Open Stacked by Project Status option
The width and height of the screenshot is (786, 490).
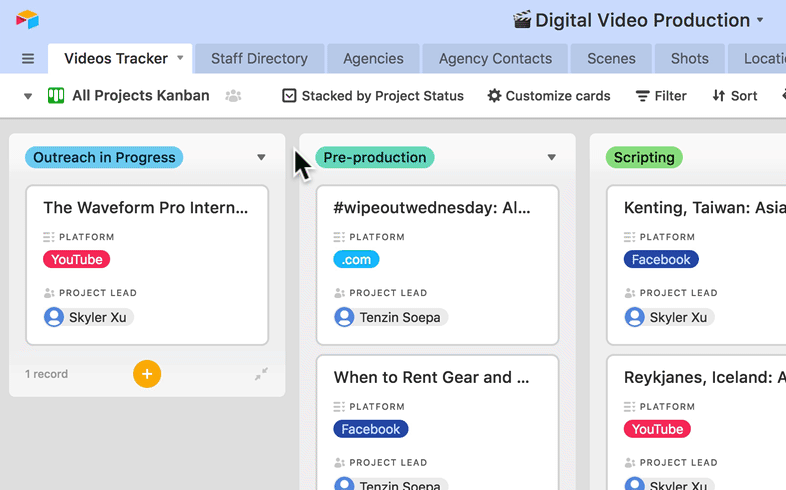pyautogui.click(x=373, y=96)
